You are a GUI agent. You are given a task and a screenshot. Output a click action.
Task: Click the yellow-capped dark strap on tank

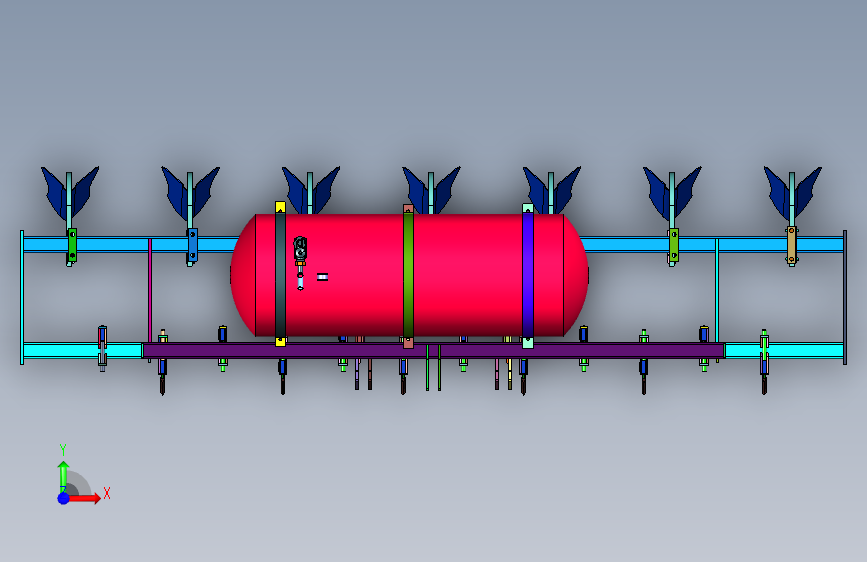coord(280,274)
